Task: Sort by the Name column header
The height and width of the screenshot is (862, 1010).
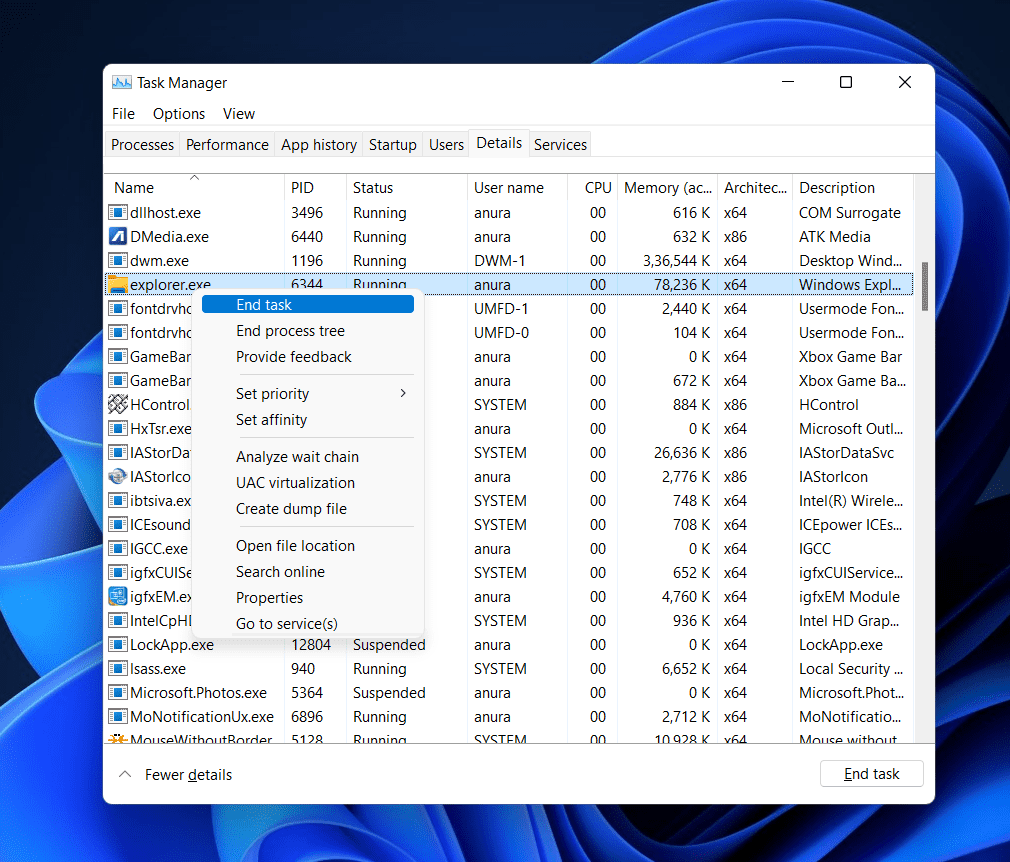Action: click(134, 188)
